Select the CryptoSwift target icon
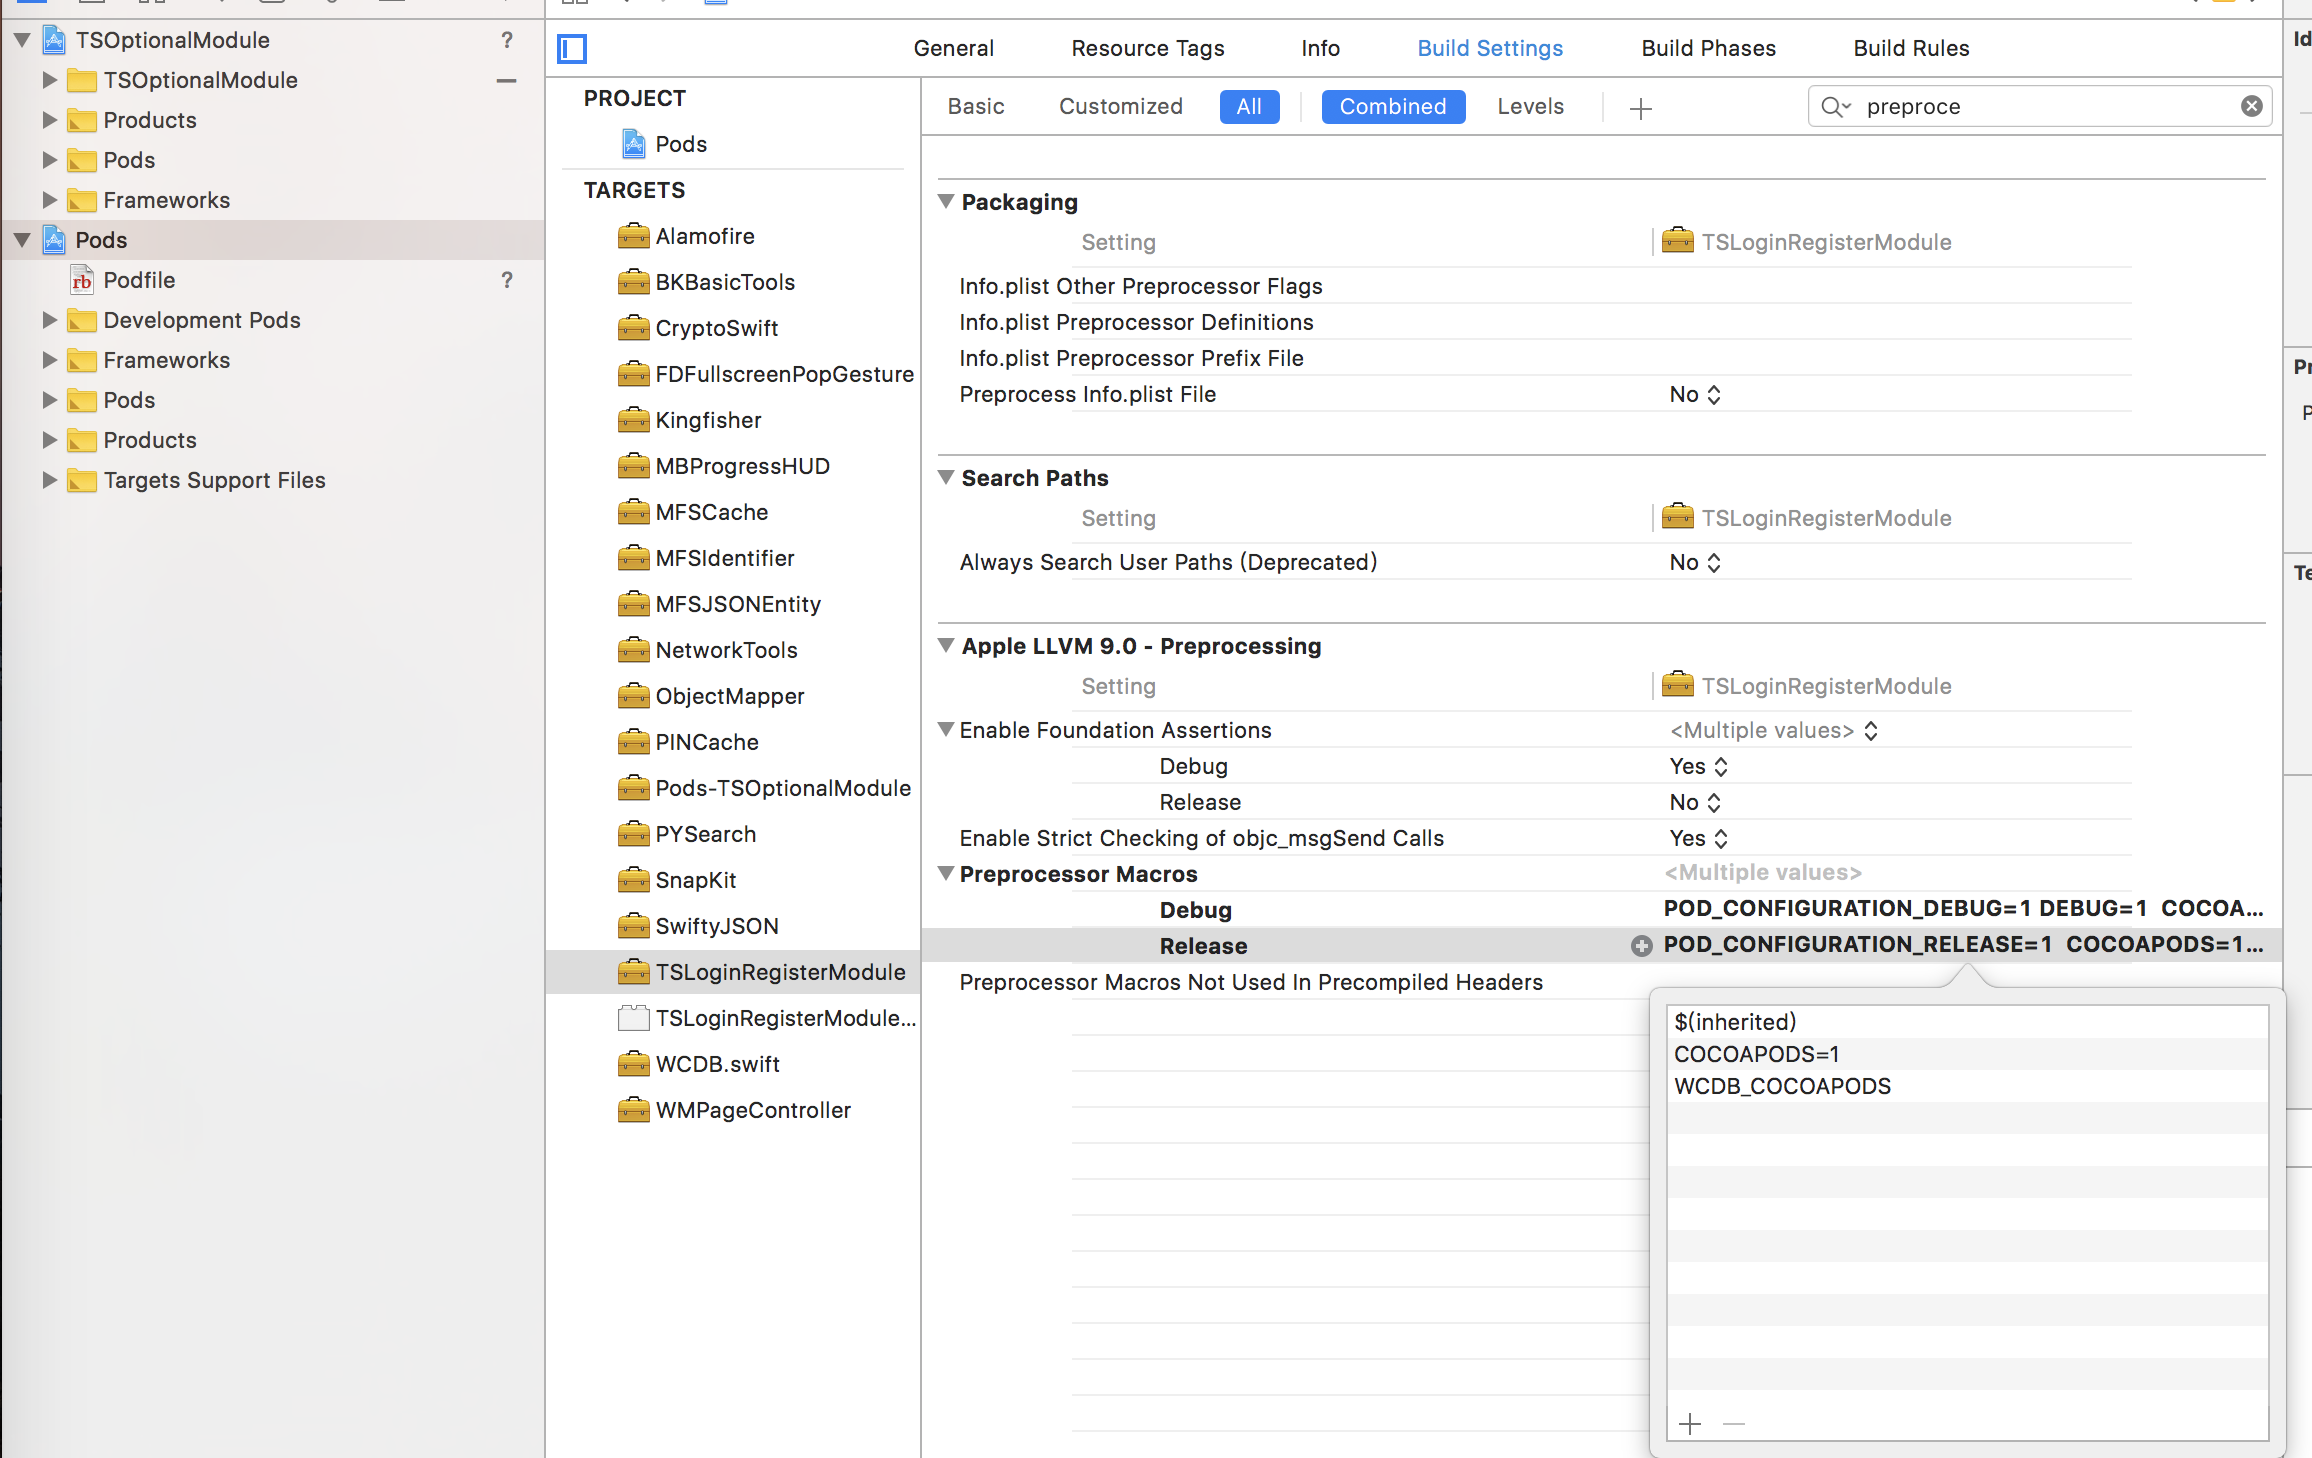Image resolution: width=2312 pixels, height=1458 pixels. coord(633,328)
